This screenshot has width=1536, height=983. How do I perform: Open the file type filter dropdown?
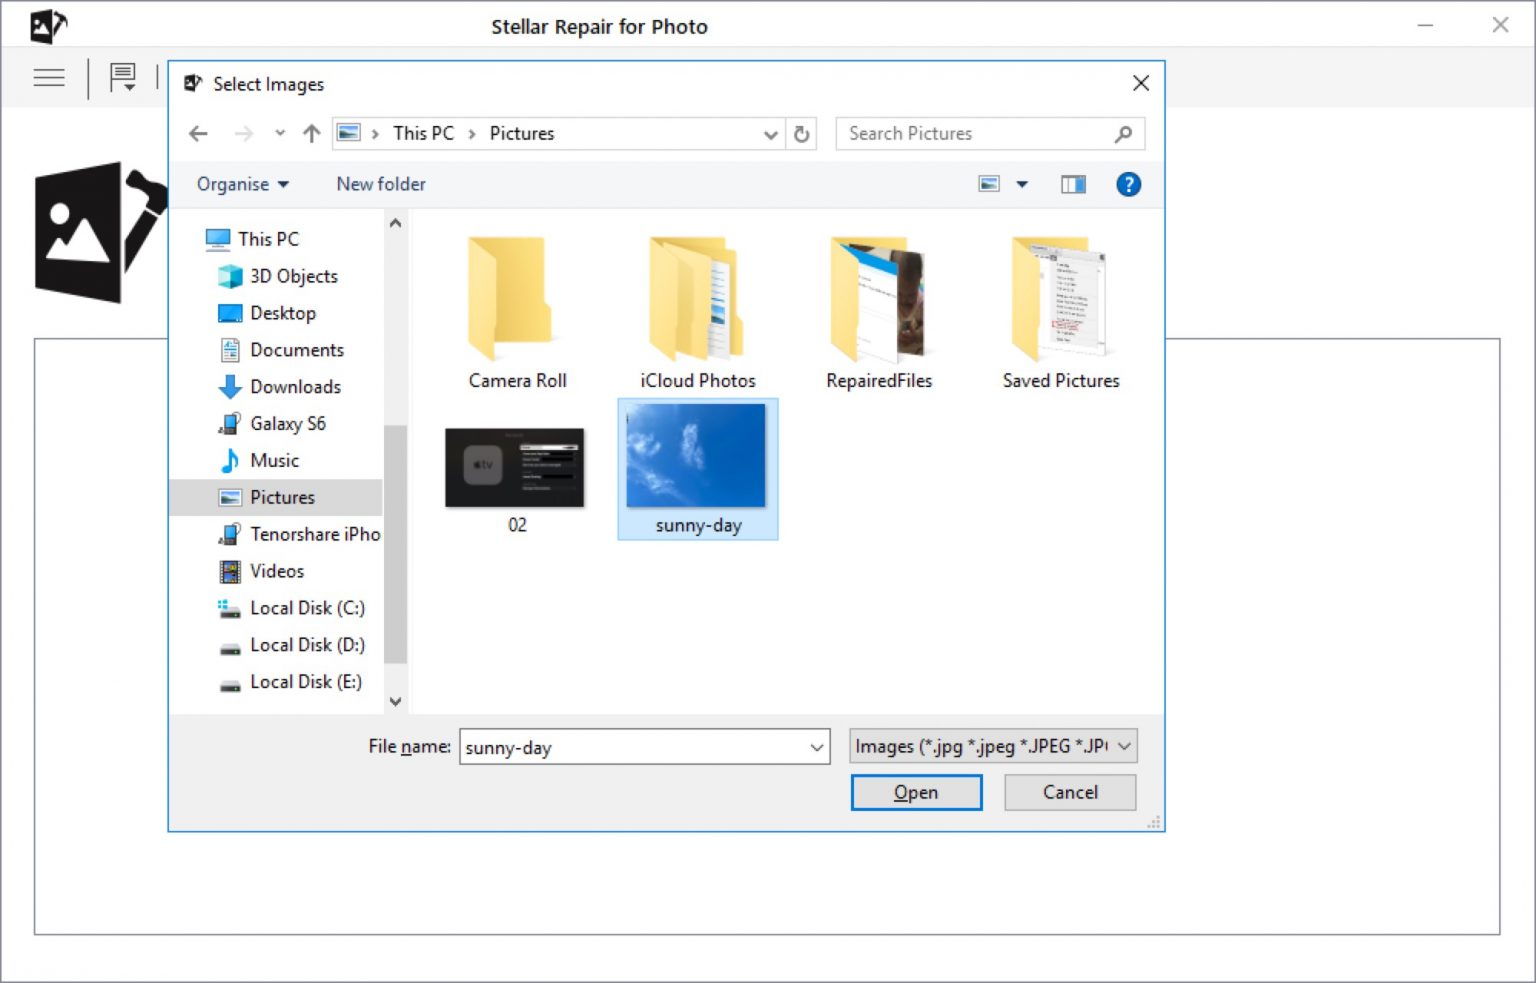point(993,746)
